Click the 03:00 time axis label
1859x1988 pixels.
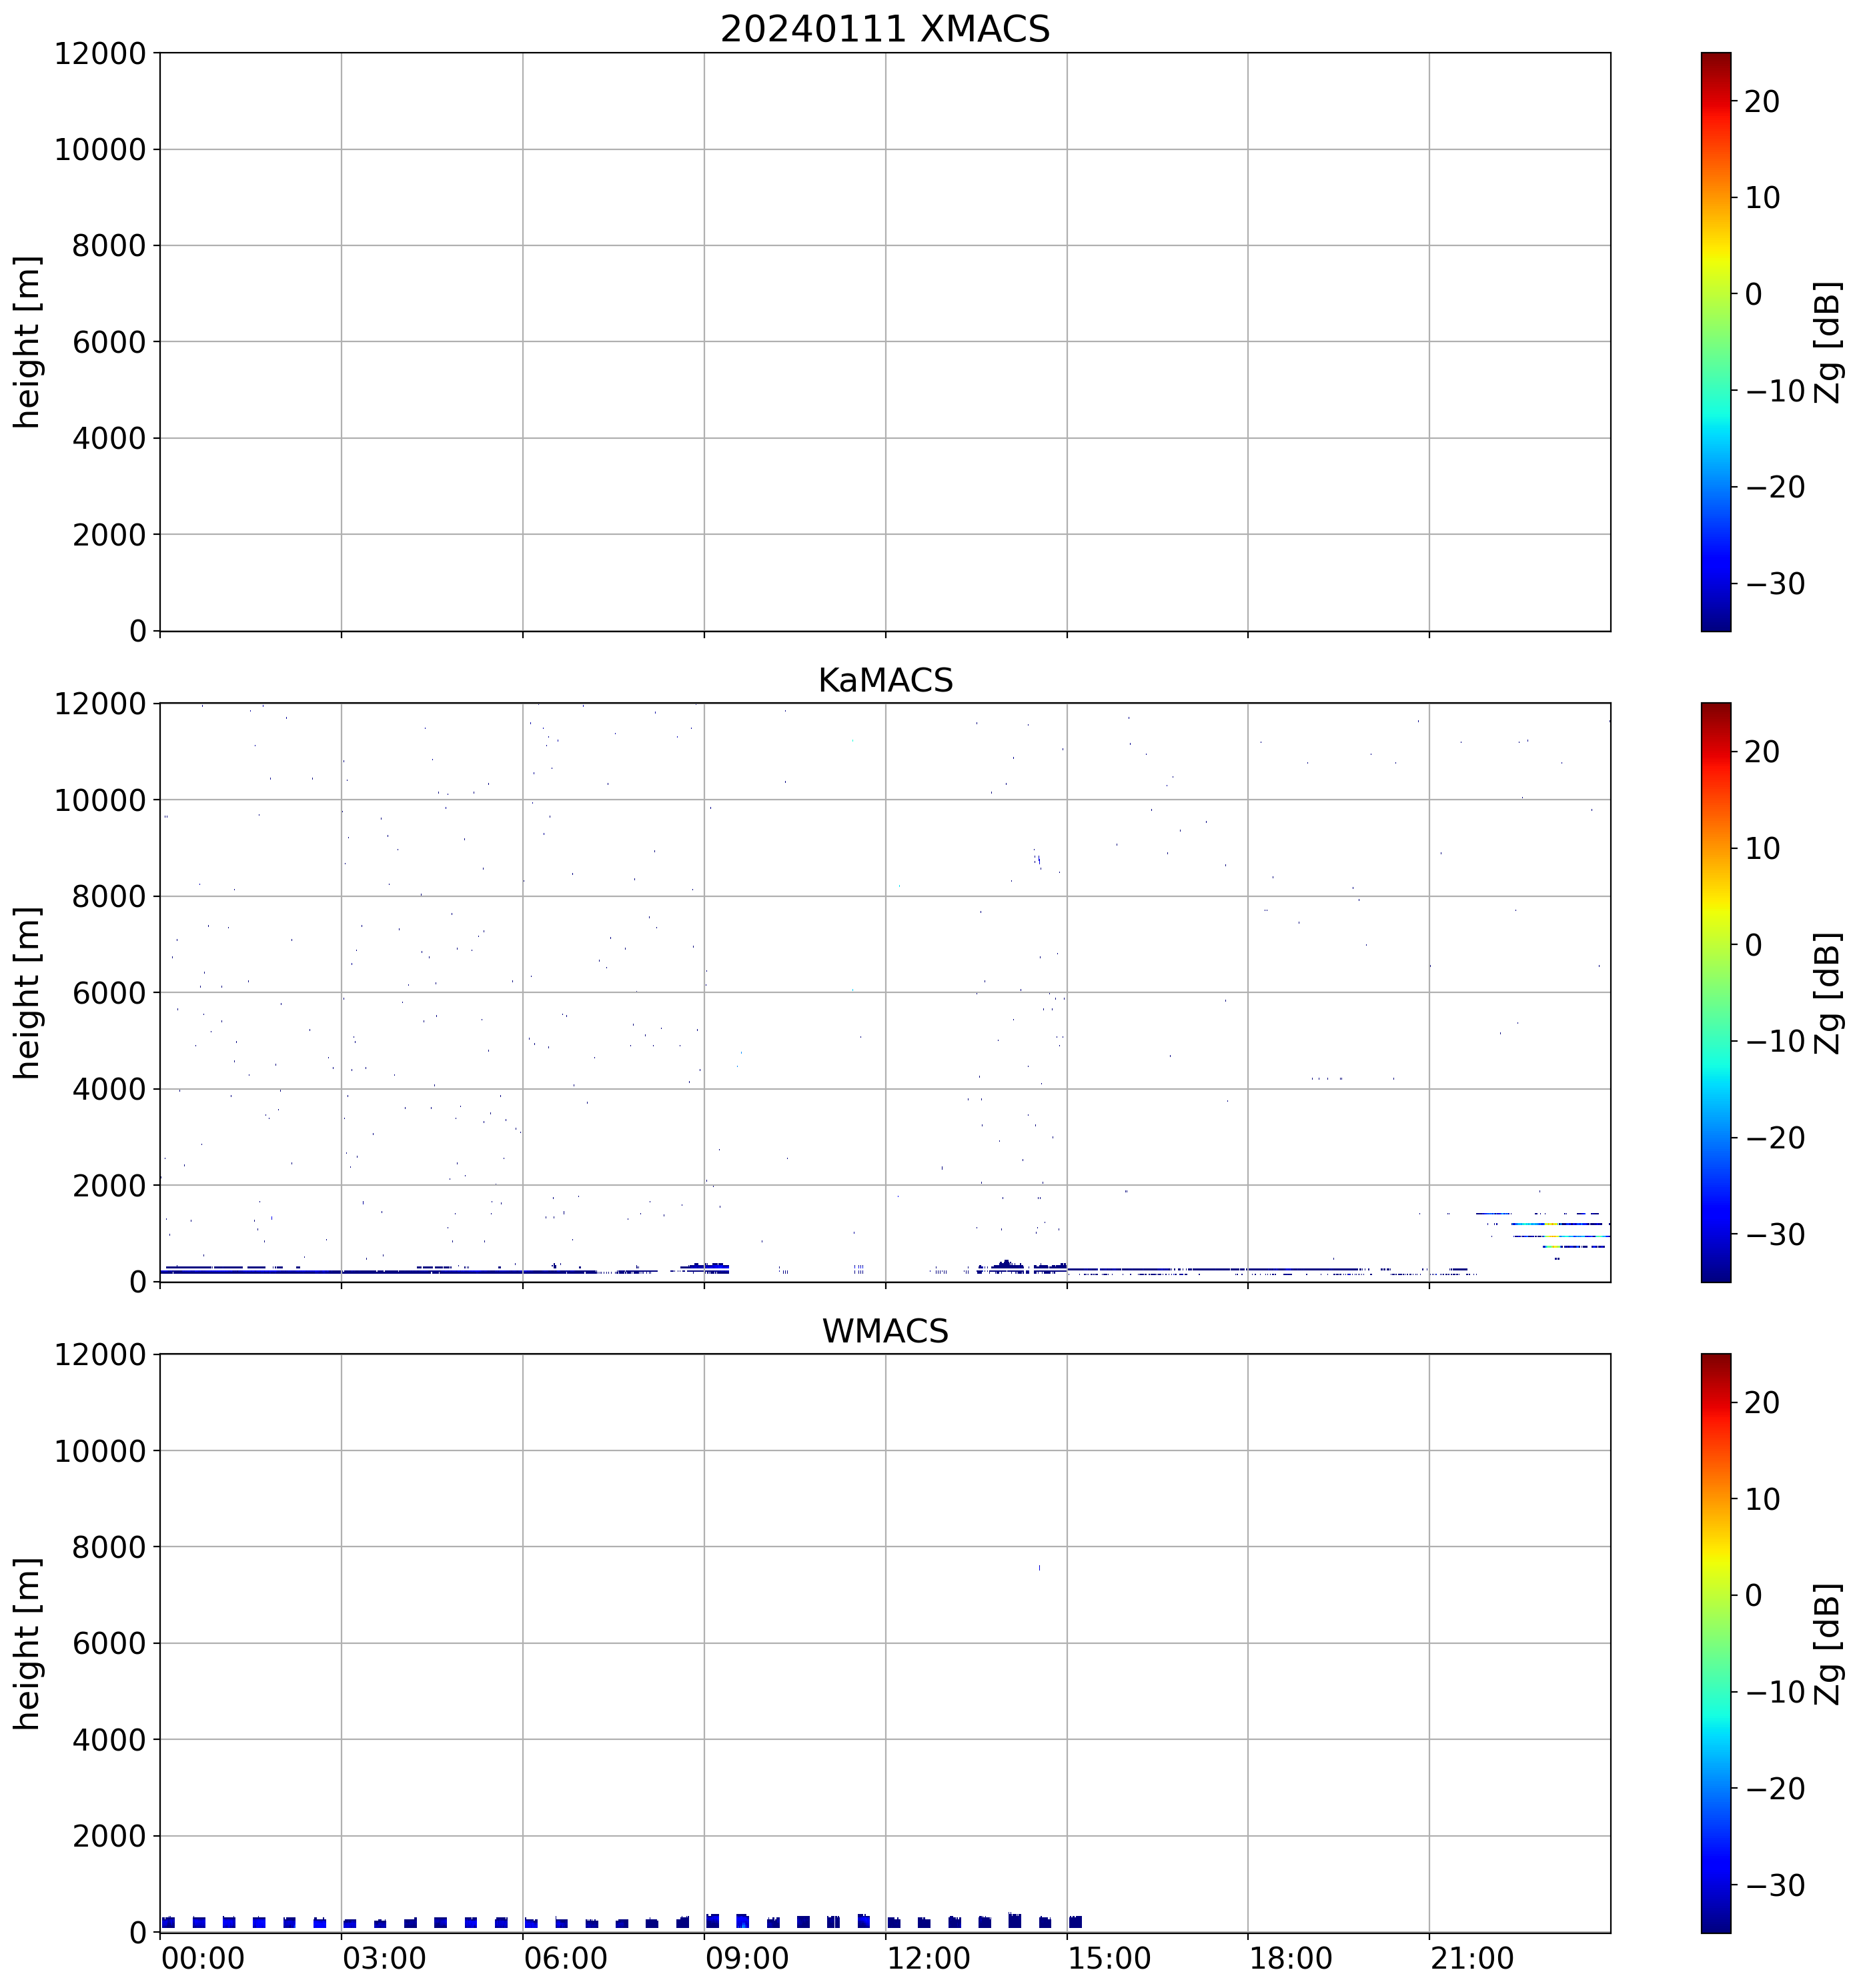tap(384, 1958)
